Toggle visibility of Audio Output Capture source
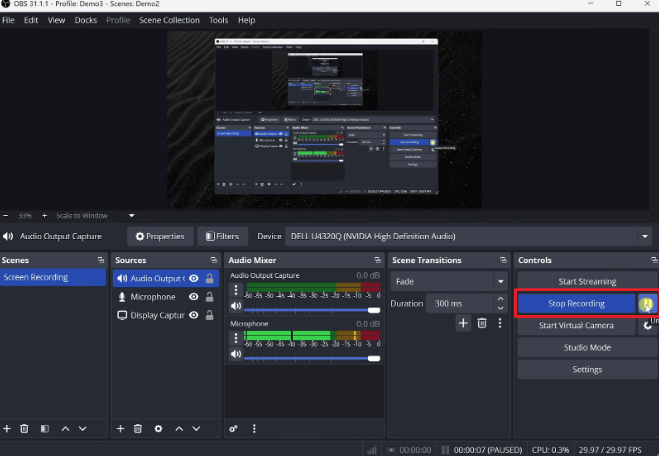The height and width of the screenshot is (456, 659). 194,278
